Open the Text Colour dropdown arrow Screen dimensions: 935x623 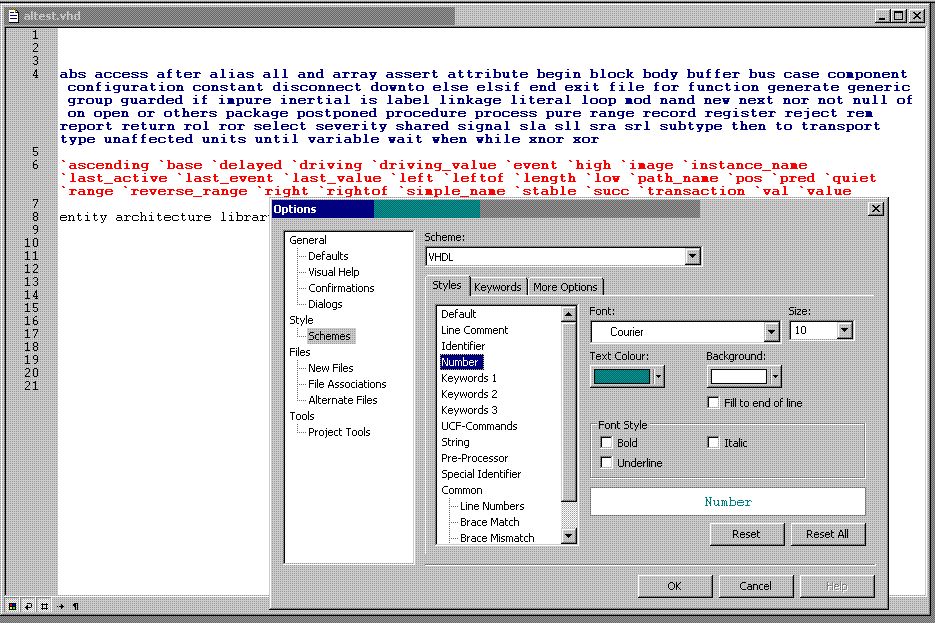(658, 377)
